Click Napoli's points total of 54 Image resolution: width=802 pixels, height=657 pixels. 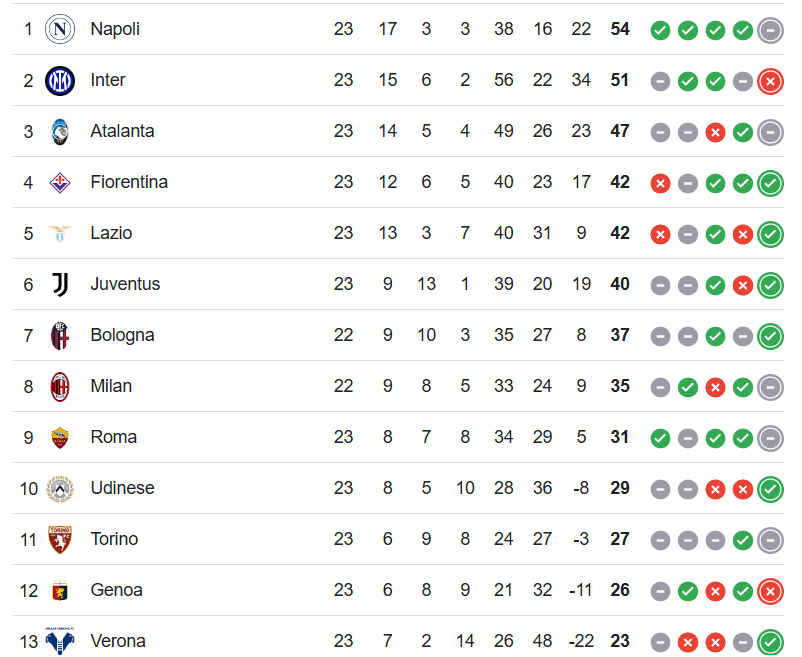click(620, 29)
